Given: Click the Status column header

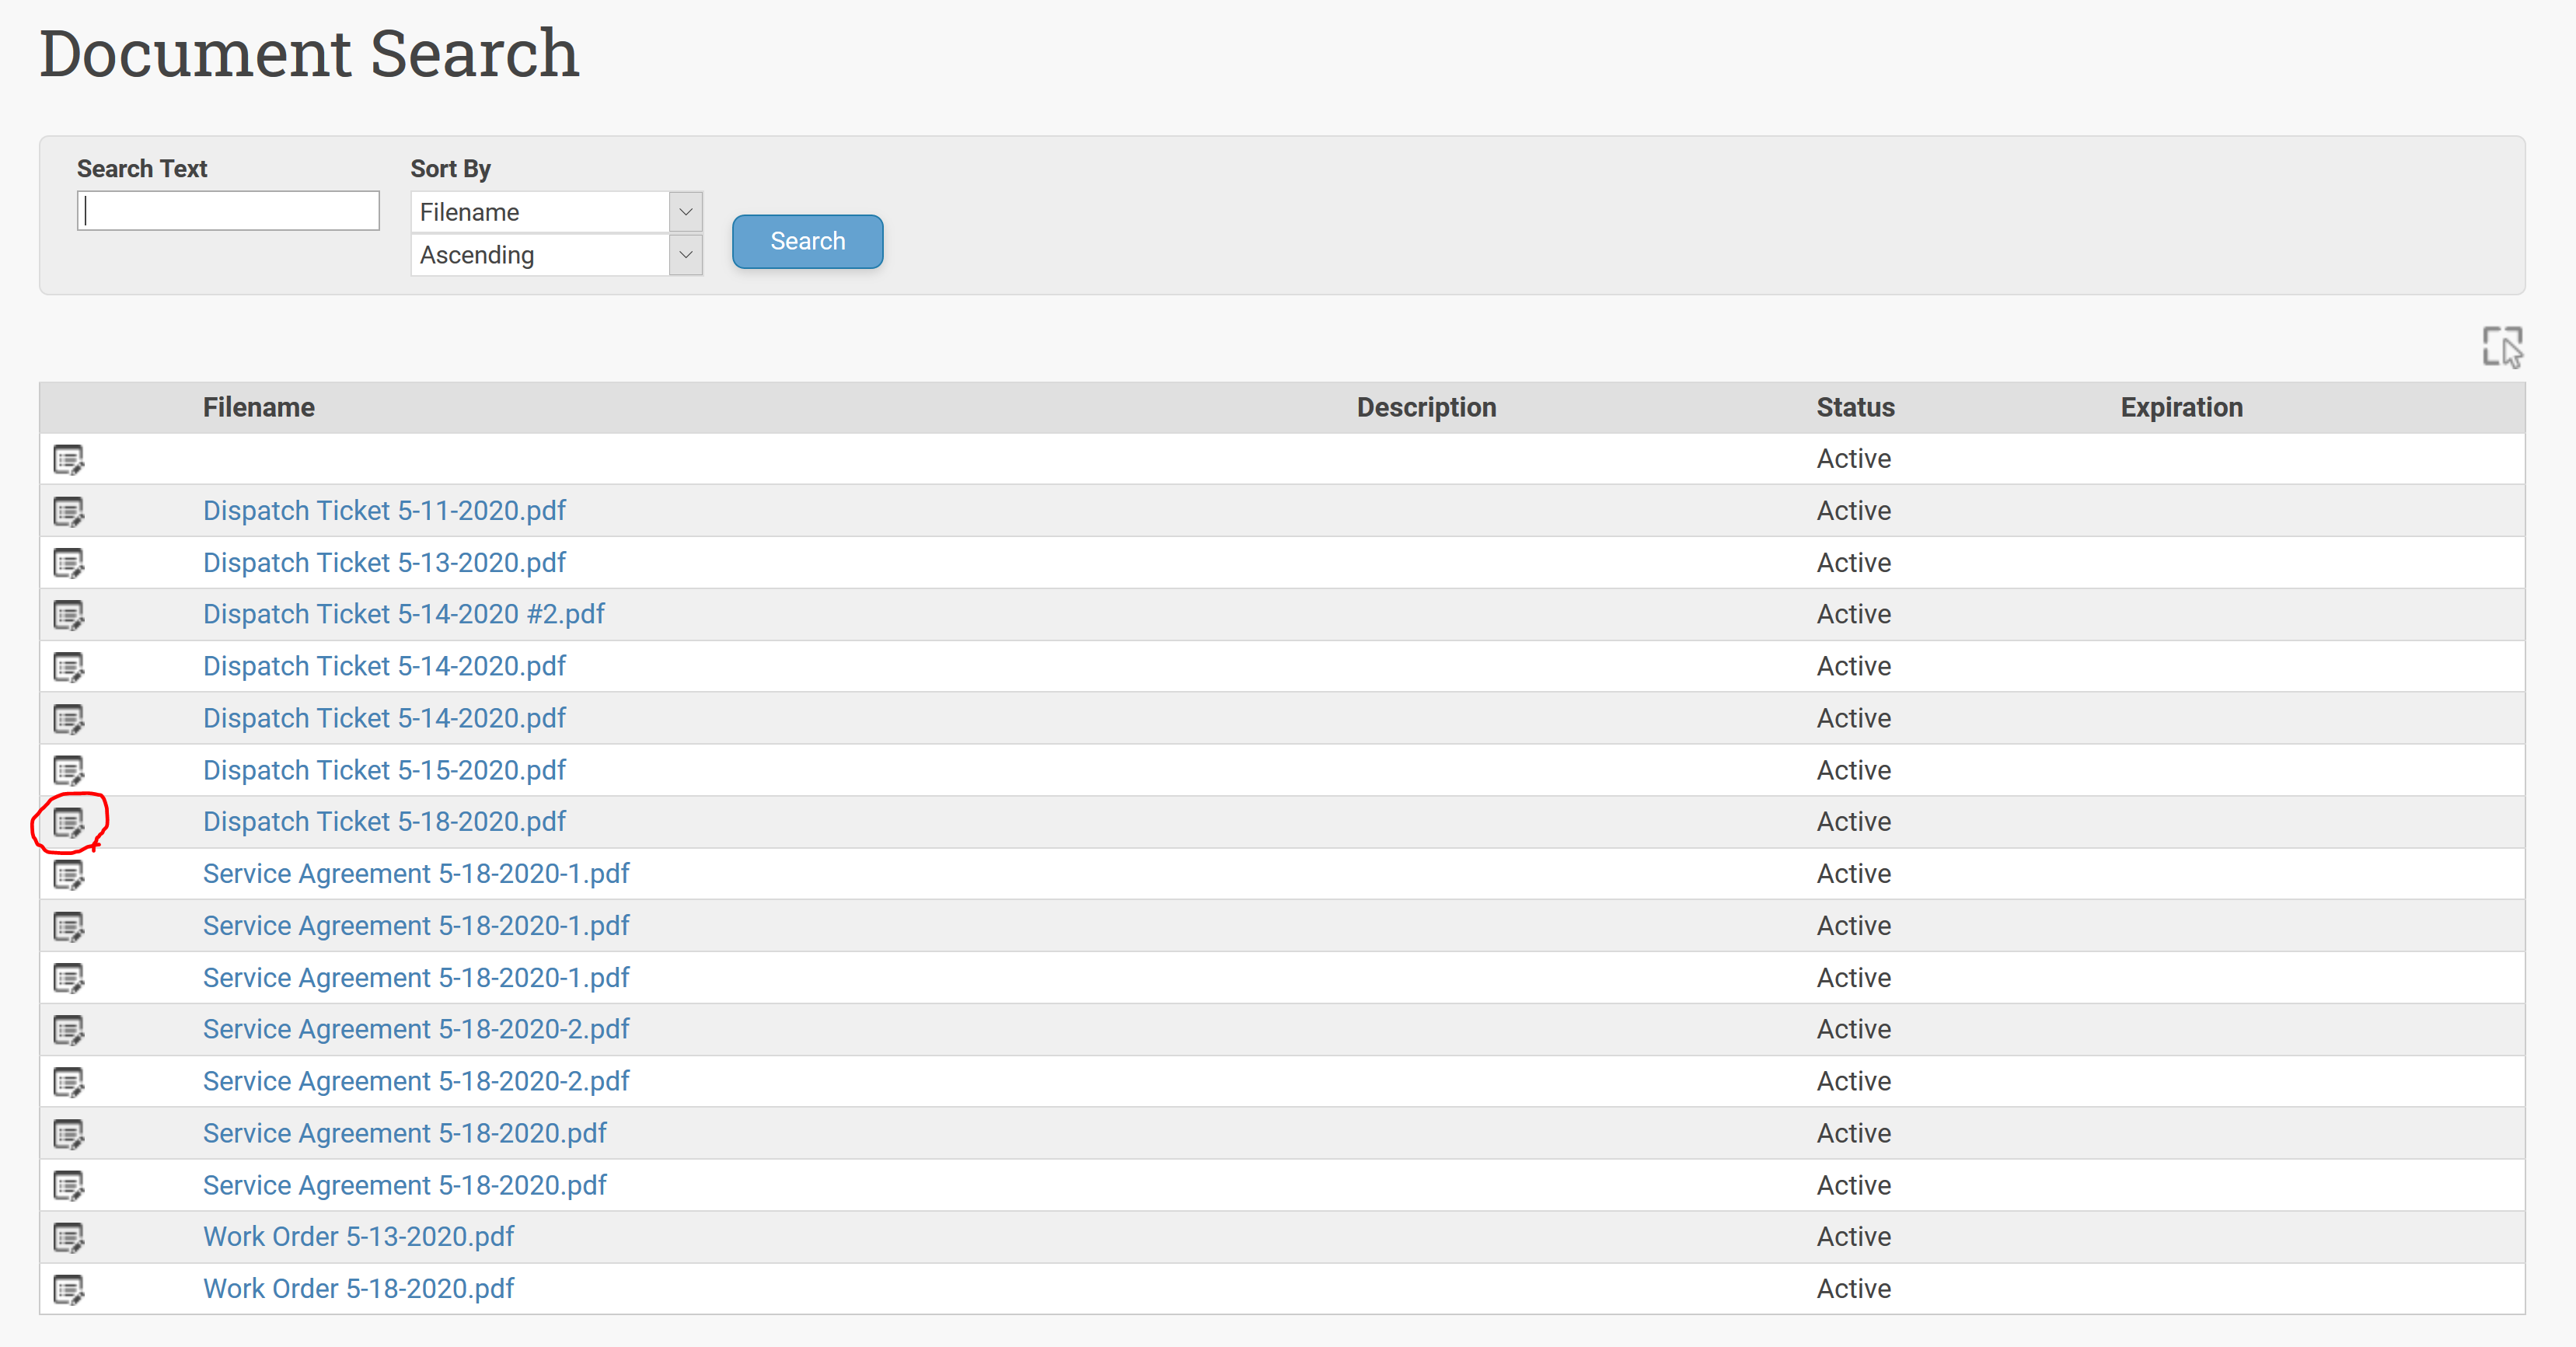Looking at the screenshot, I should (1855, 408).
